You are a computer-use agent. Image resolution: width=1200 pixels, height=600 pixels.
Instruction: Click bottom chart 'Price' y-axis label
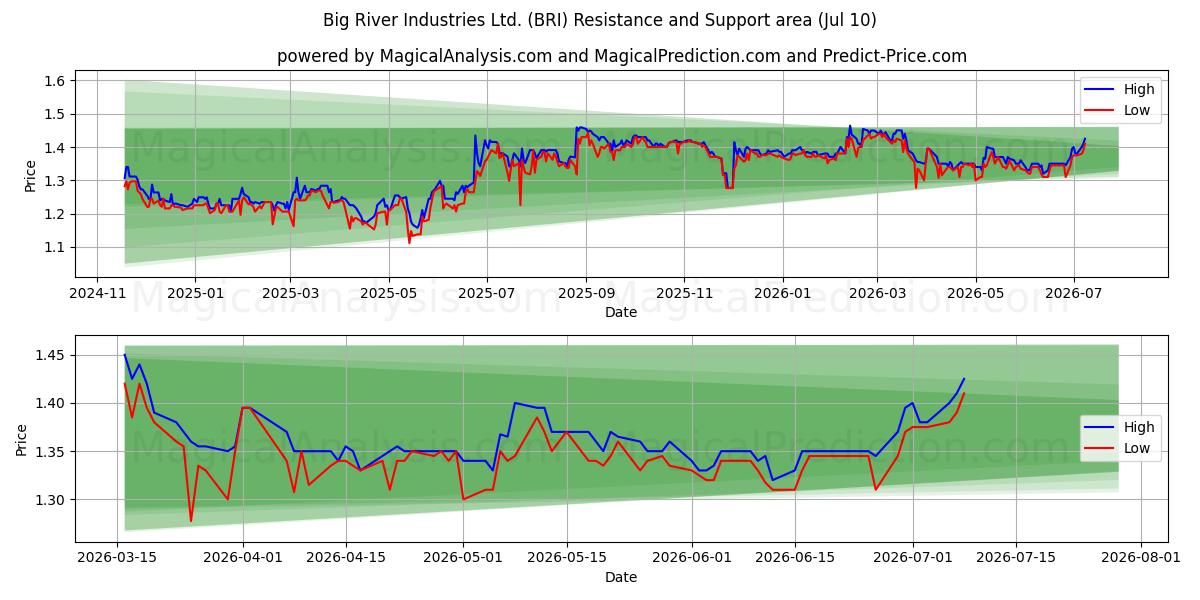point(23,439)
